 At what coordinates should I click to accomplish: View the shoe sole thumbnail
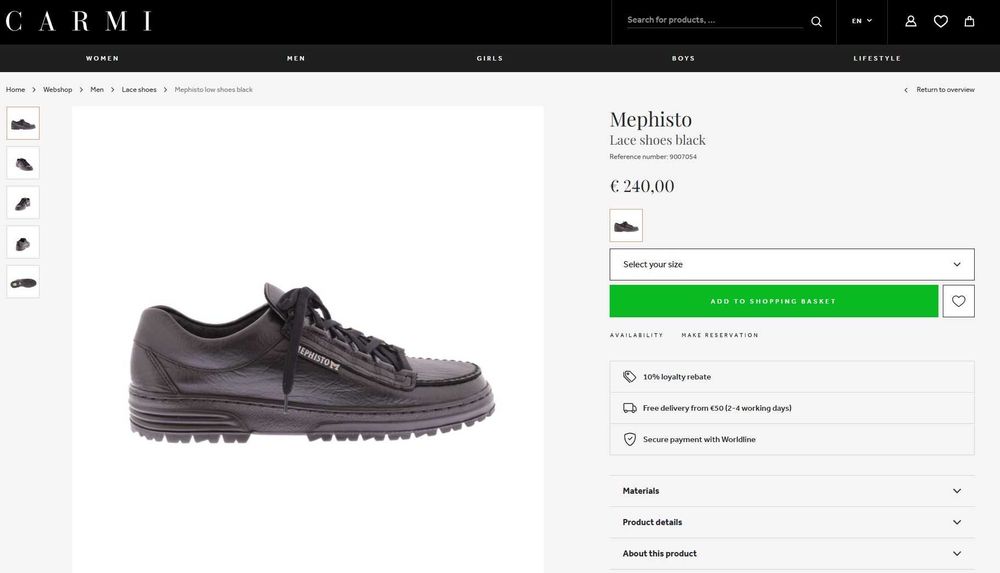pos(23,282)
